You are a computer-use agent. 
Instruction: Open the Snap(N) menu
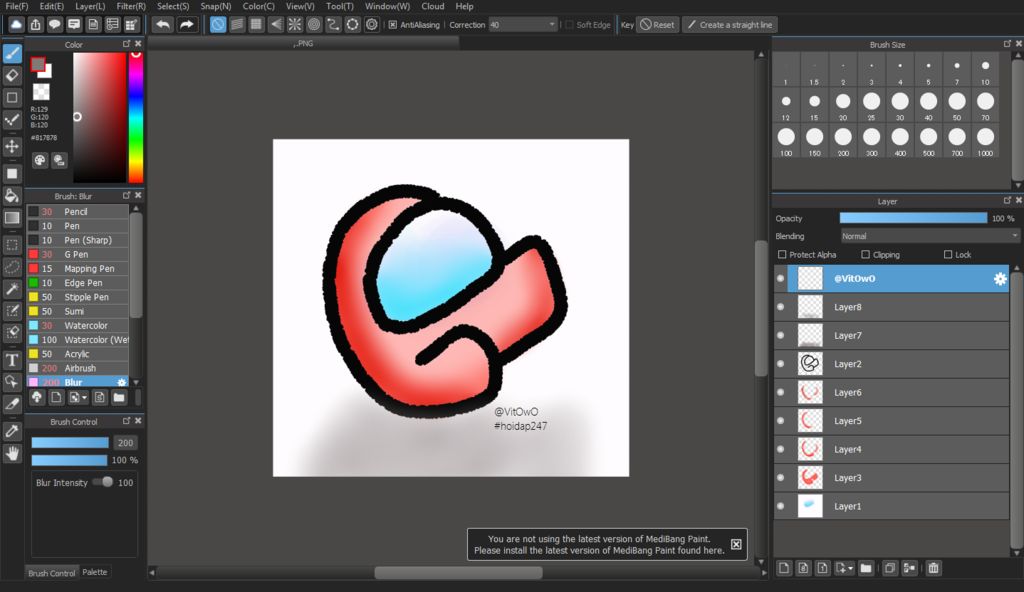216,6
